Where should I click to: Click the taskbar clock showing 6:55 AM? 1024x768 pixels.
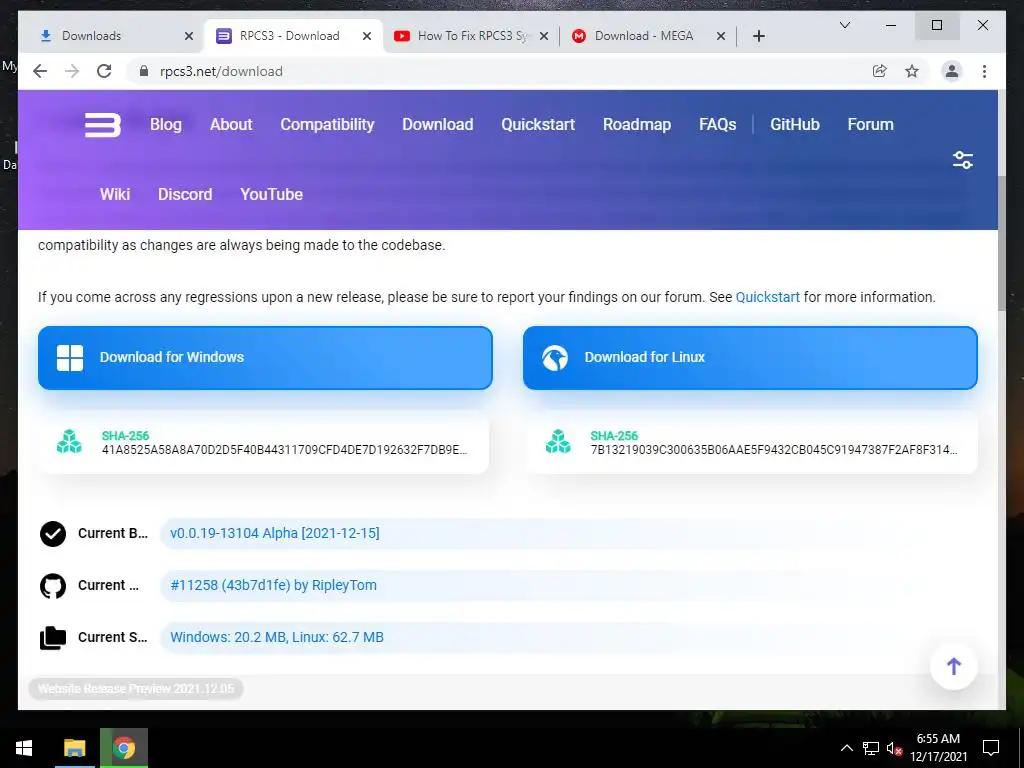point(938,748)
